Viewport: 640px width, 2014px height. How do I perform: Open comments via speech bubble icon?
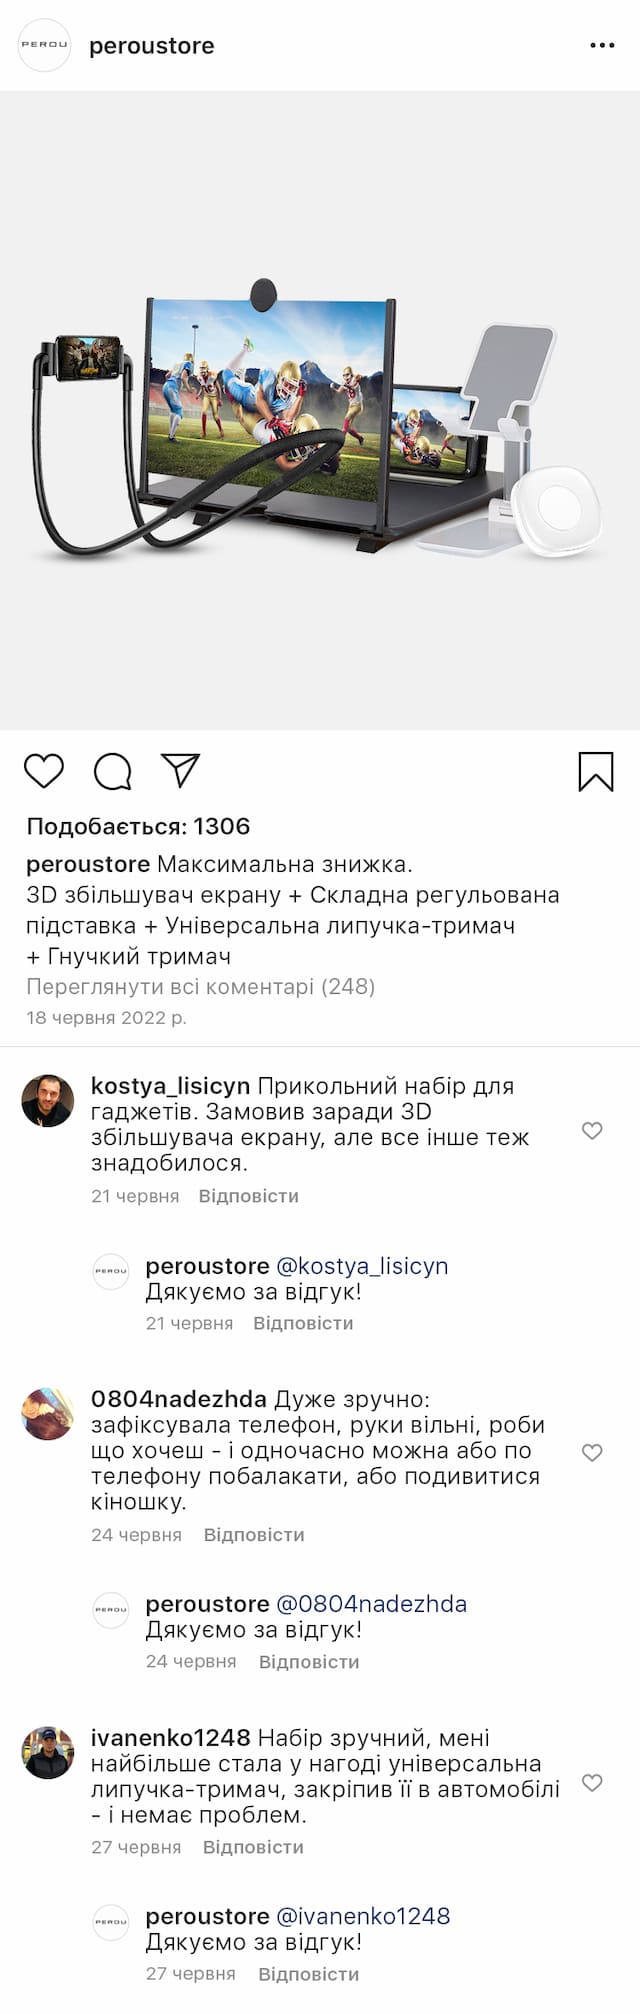tap(112, 771)
